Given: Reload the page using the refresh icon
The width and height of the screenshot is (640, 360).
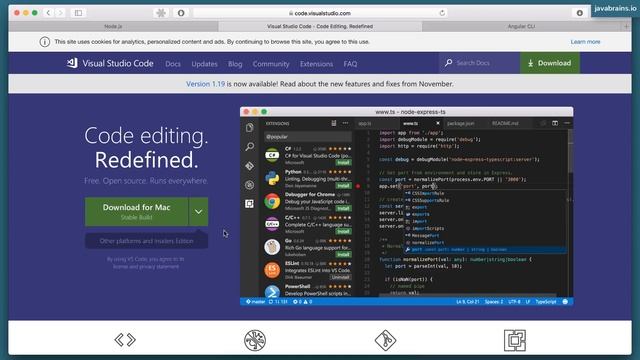Looking at the screenshot, I should click(442, 13).
